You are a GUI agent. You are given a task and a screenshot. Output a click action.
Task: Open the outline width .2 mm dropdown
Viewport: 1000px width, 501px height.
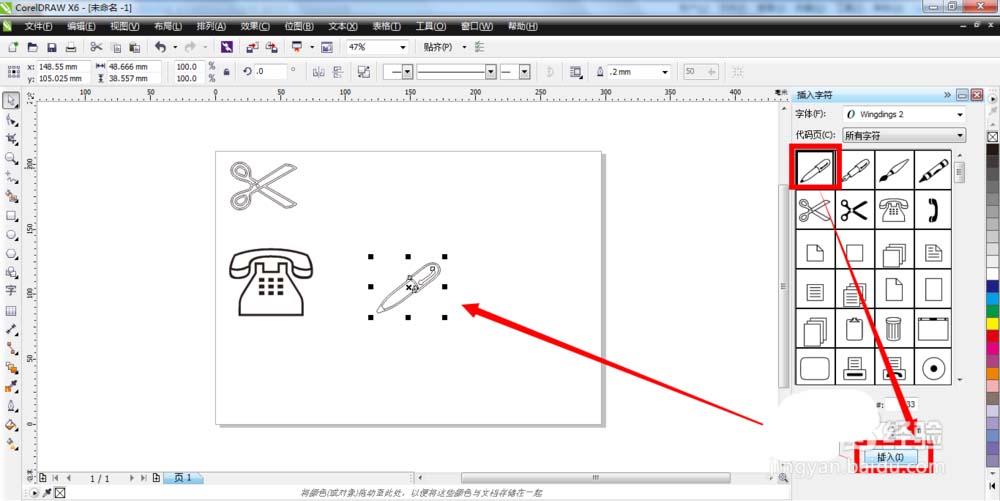click(664, 72)
